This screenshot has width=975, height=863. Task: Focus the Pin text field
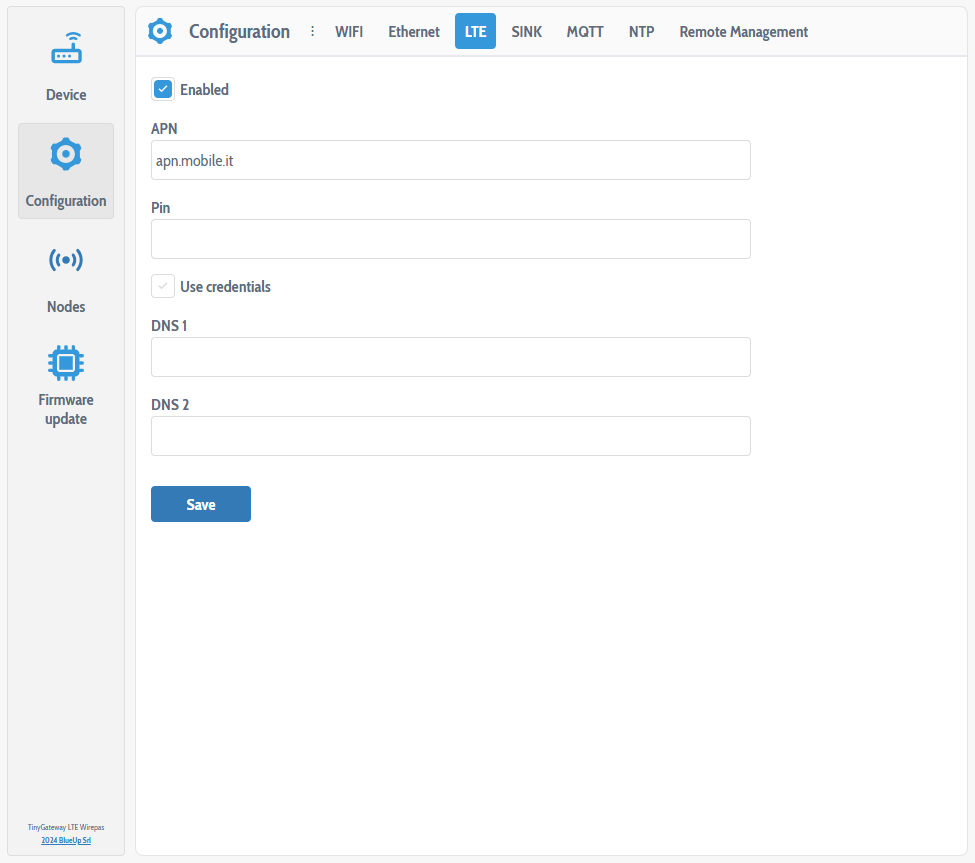coord(450,239)
